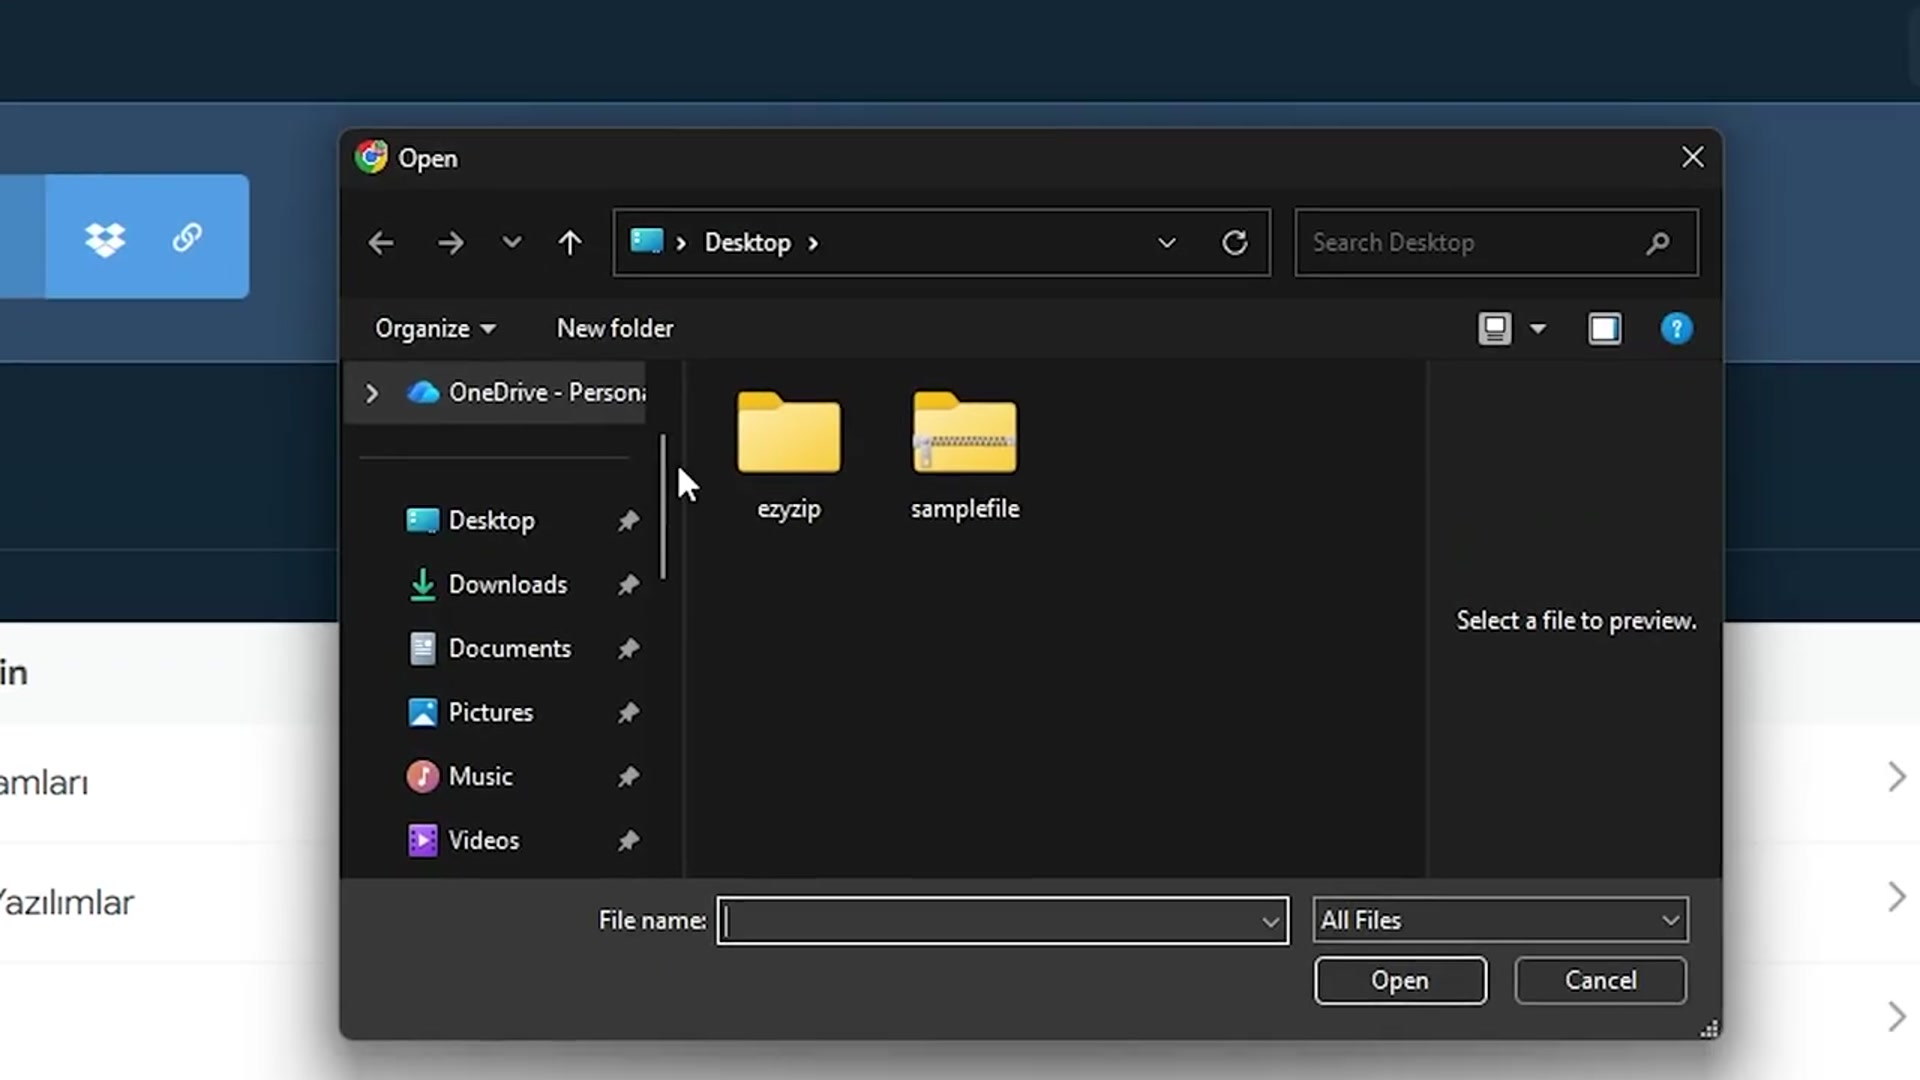This screenshot has width=1920, height=1080.
Task: Go up one folder level
Action: tap(570, 243)
